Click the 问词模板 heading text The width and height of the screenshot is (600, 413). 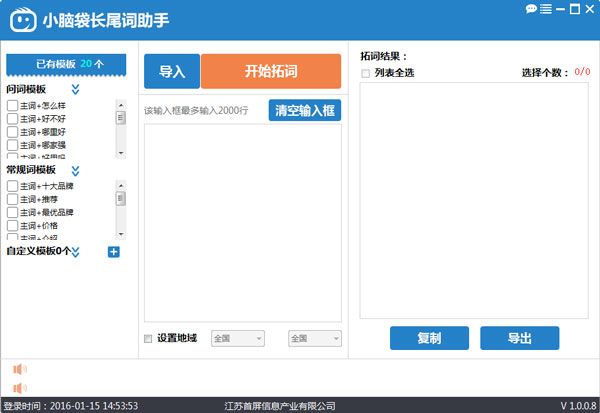point(26,90)
